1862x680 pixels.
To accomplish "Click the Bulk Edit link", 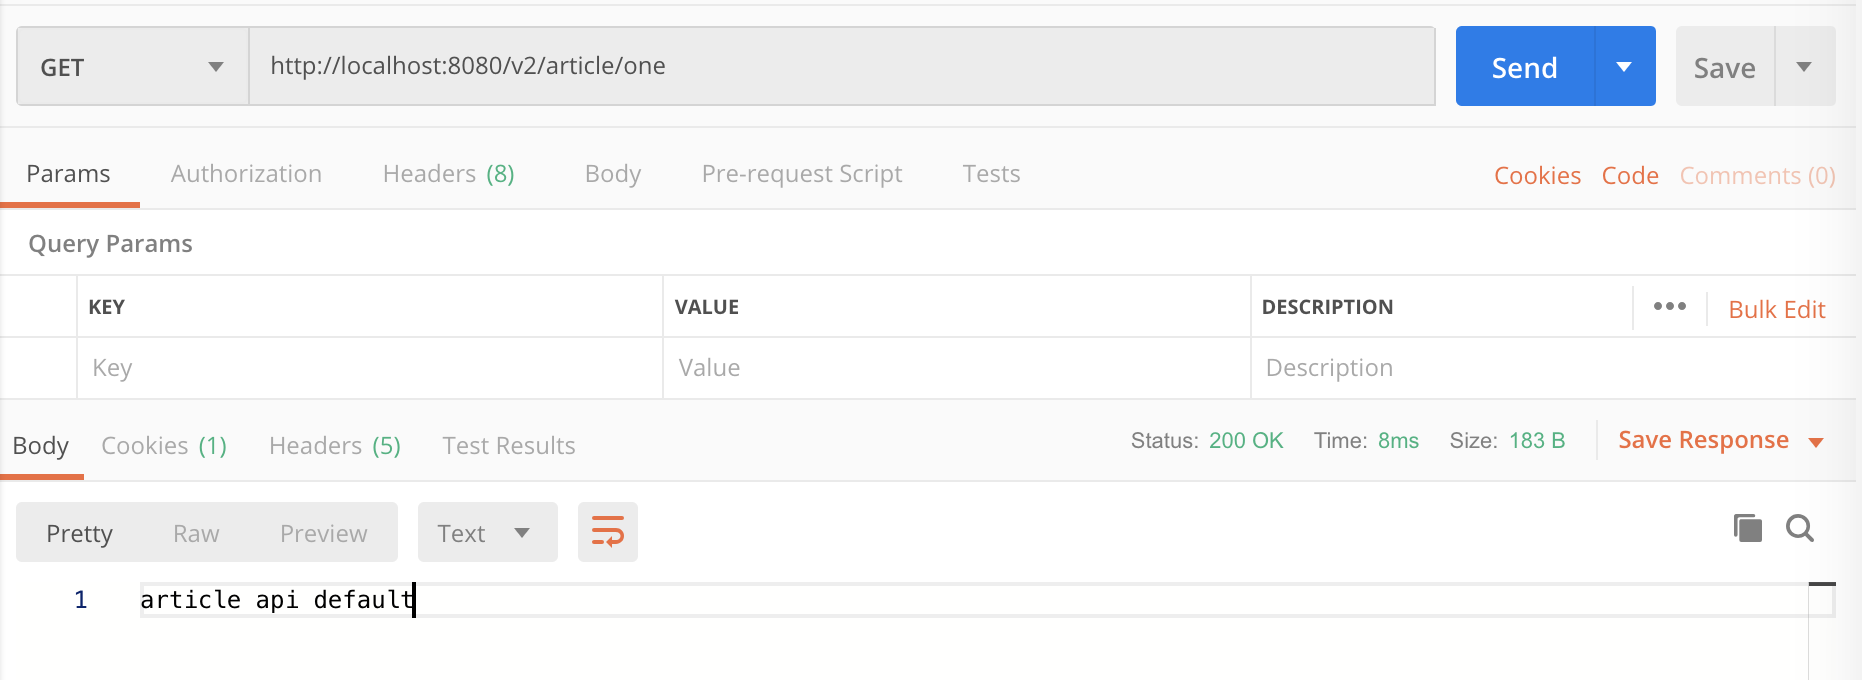I will tap(1777, 309).
